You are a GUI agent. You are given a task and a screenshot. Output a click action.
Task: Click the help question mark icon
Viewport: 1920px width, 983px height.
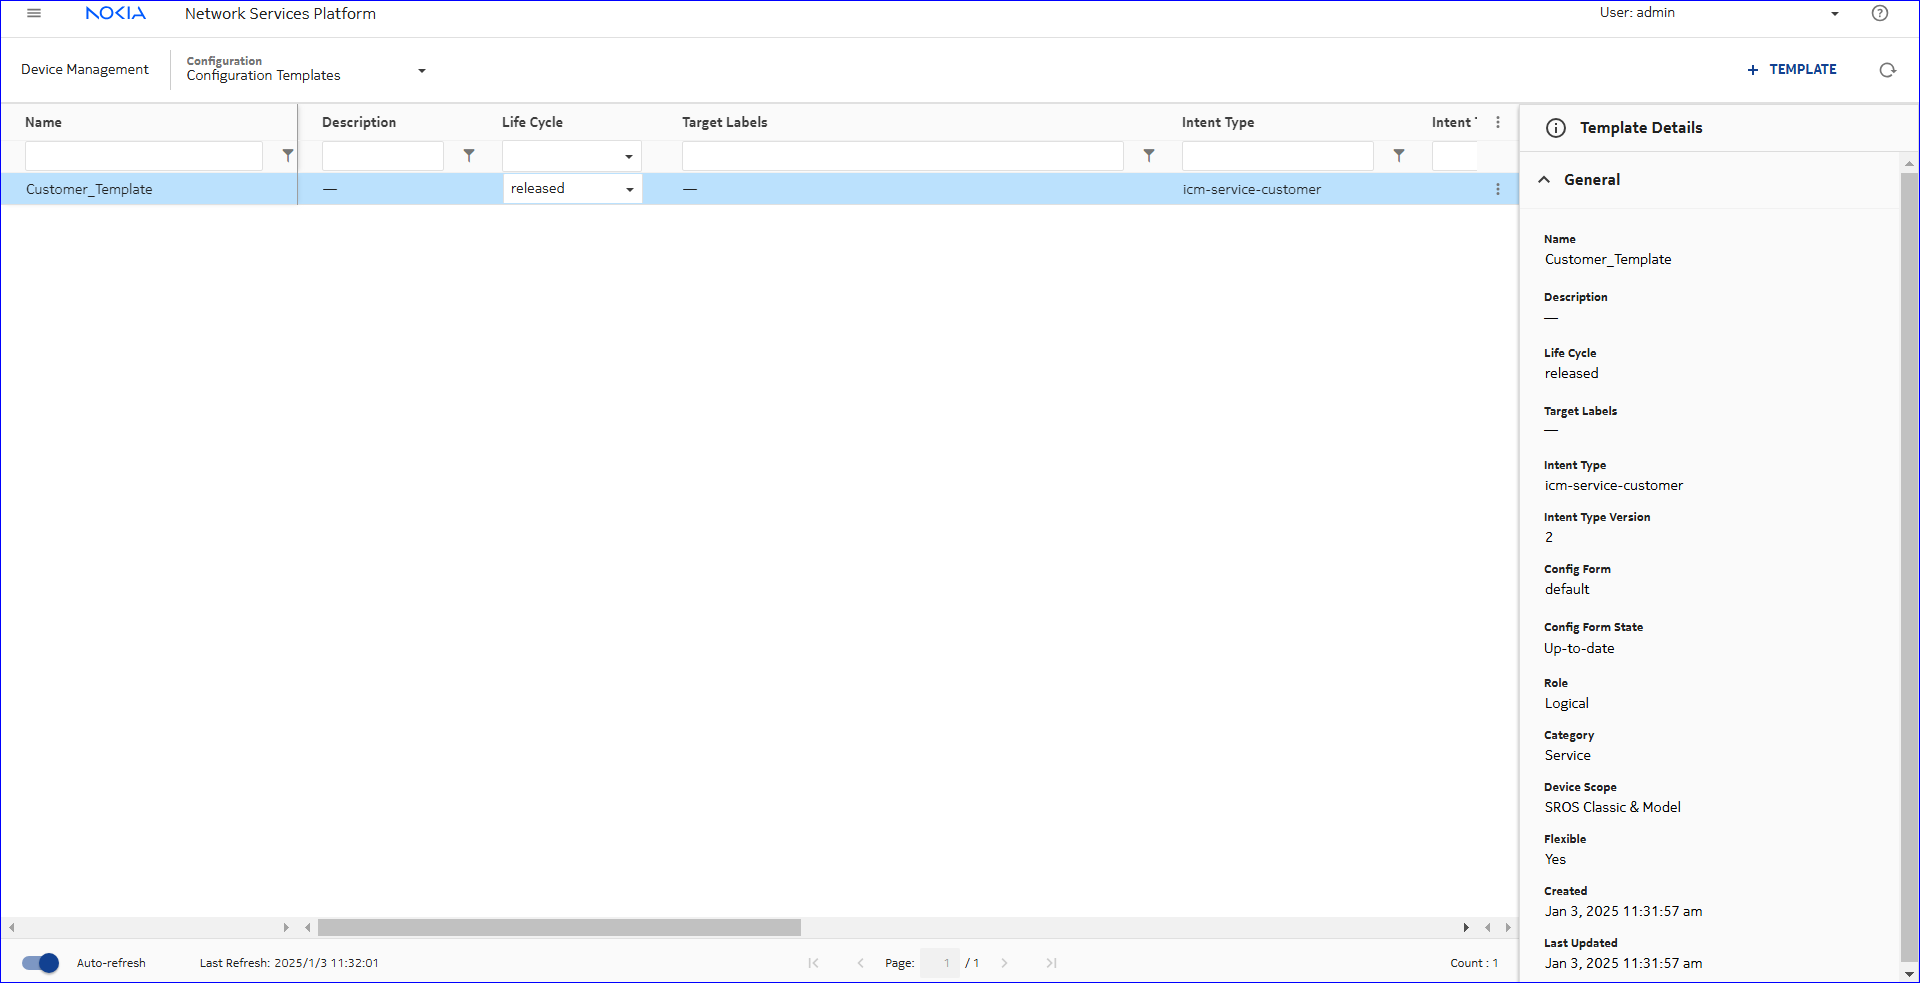pos(1880,13)
